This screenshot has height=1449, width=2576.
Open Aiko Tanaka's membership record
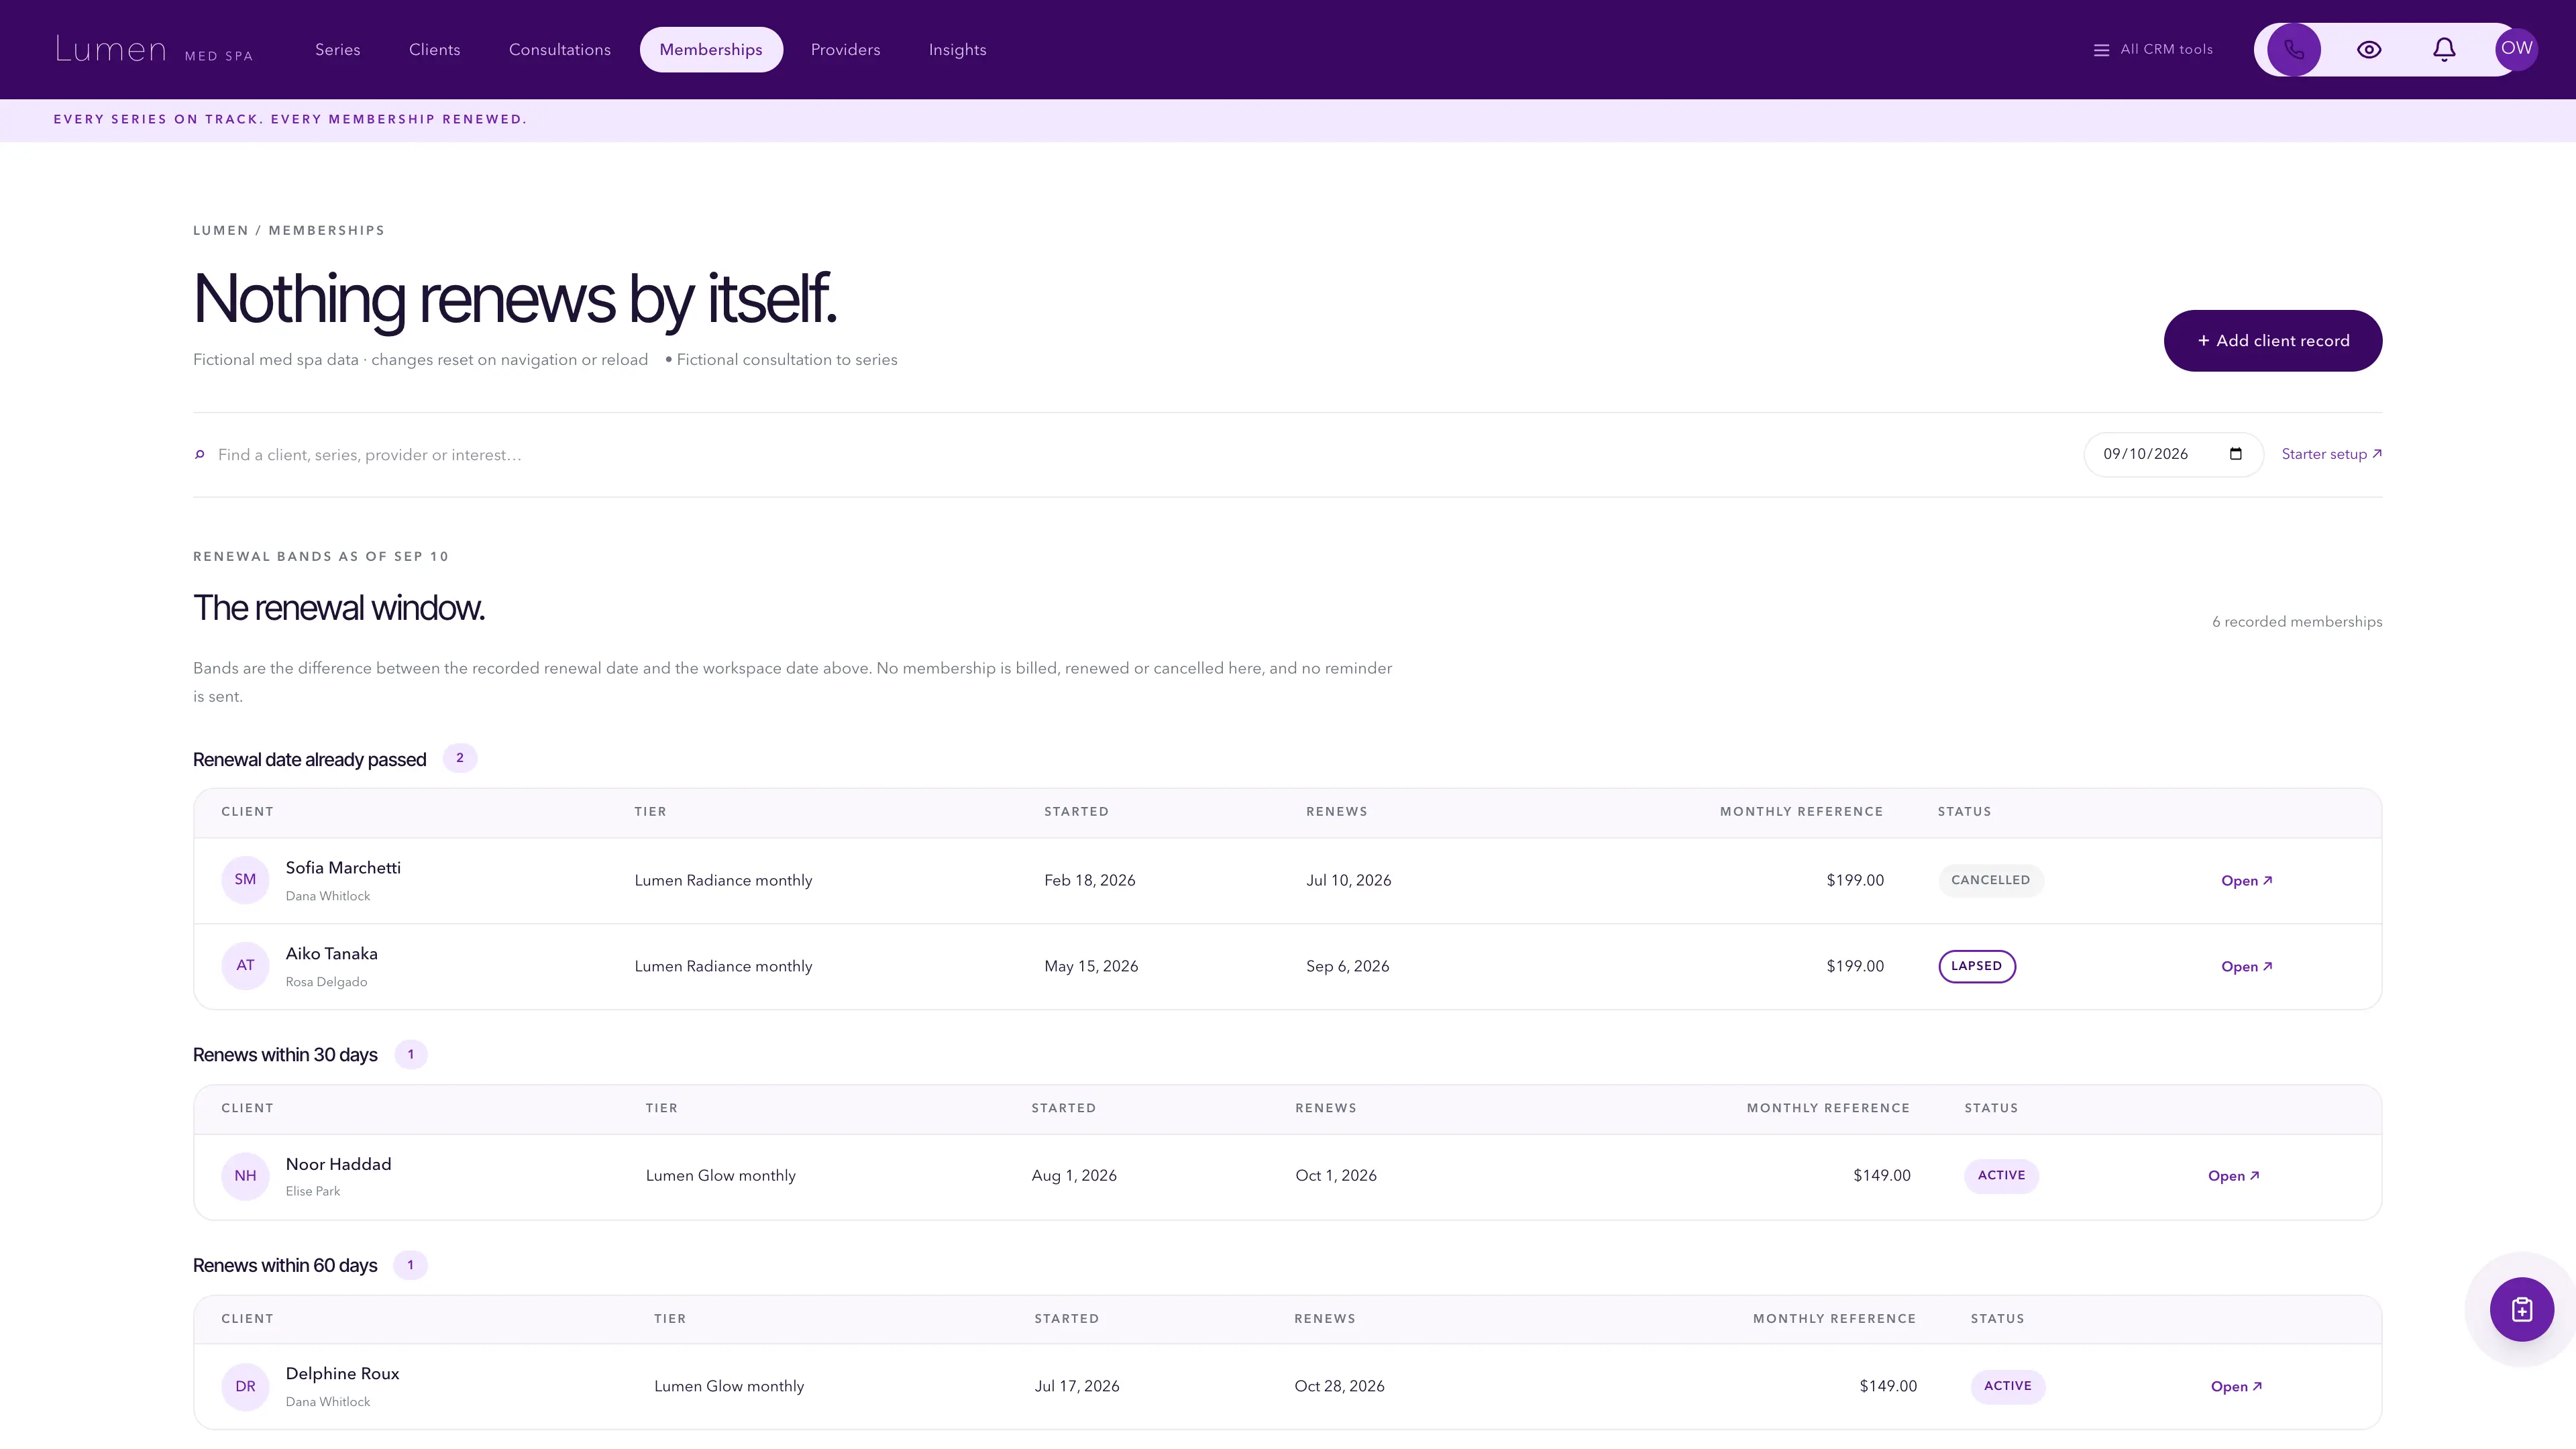click(x=2246, y=967)
